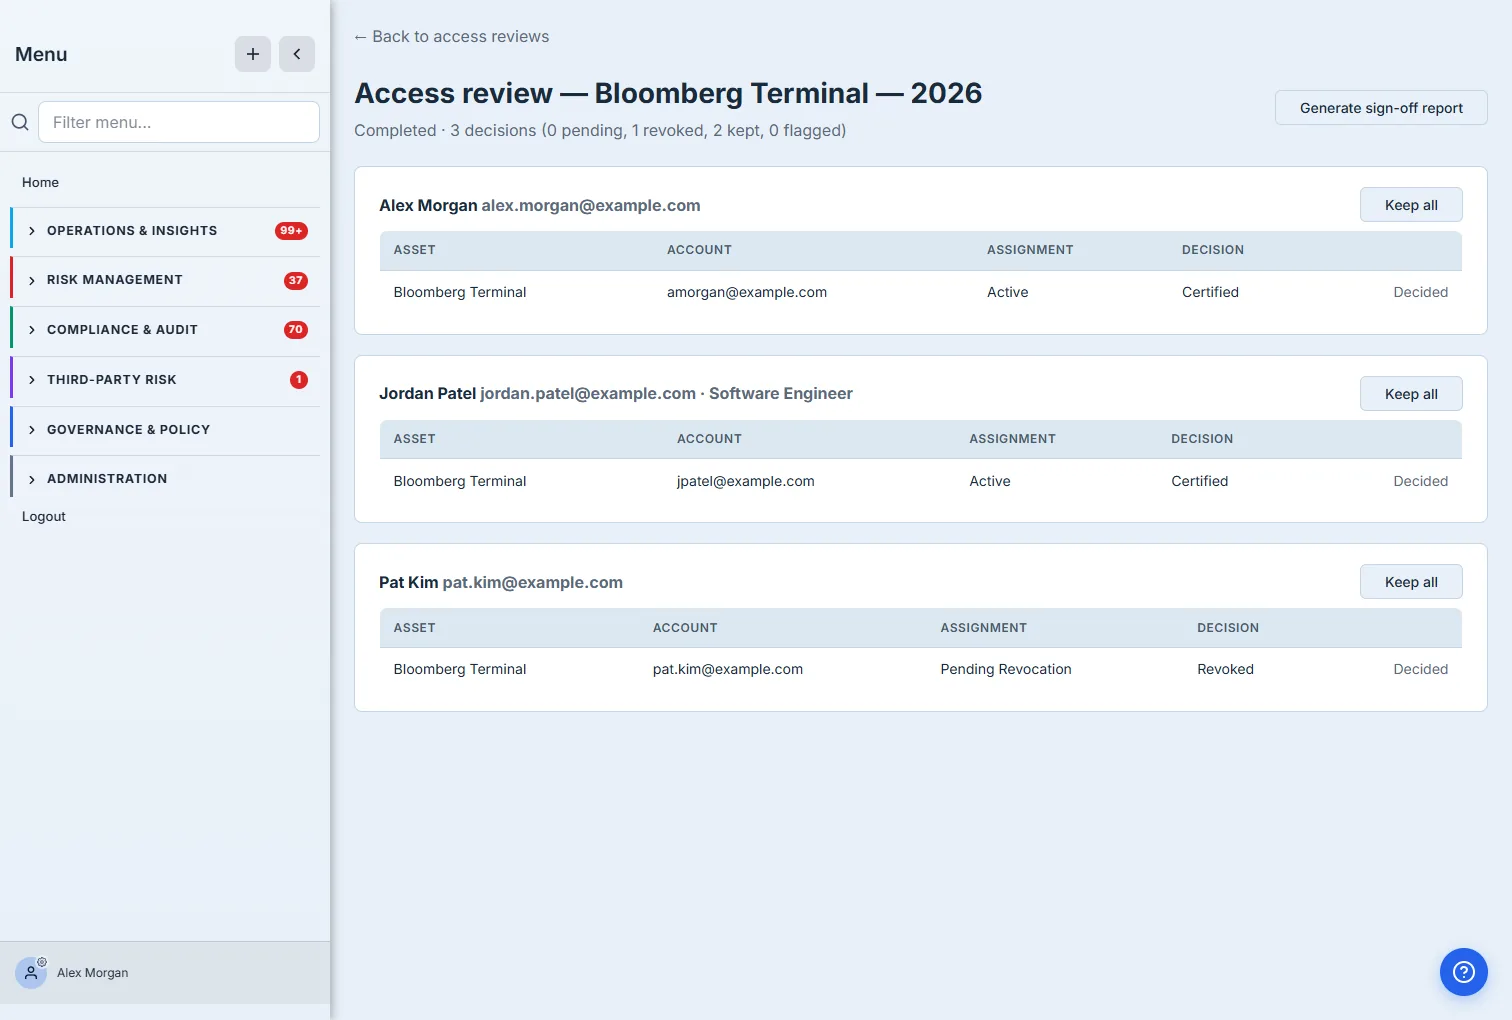This screenshot has height=1020, width=1512.
Task: Click Alex Morgan's user avatar icon
Action: point(31,972)
